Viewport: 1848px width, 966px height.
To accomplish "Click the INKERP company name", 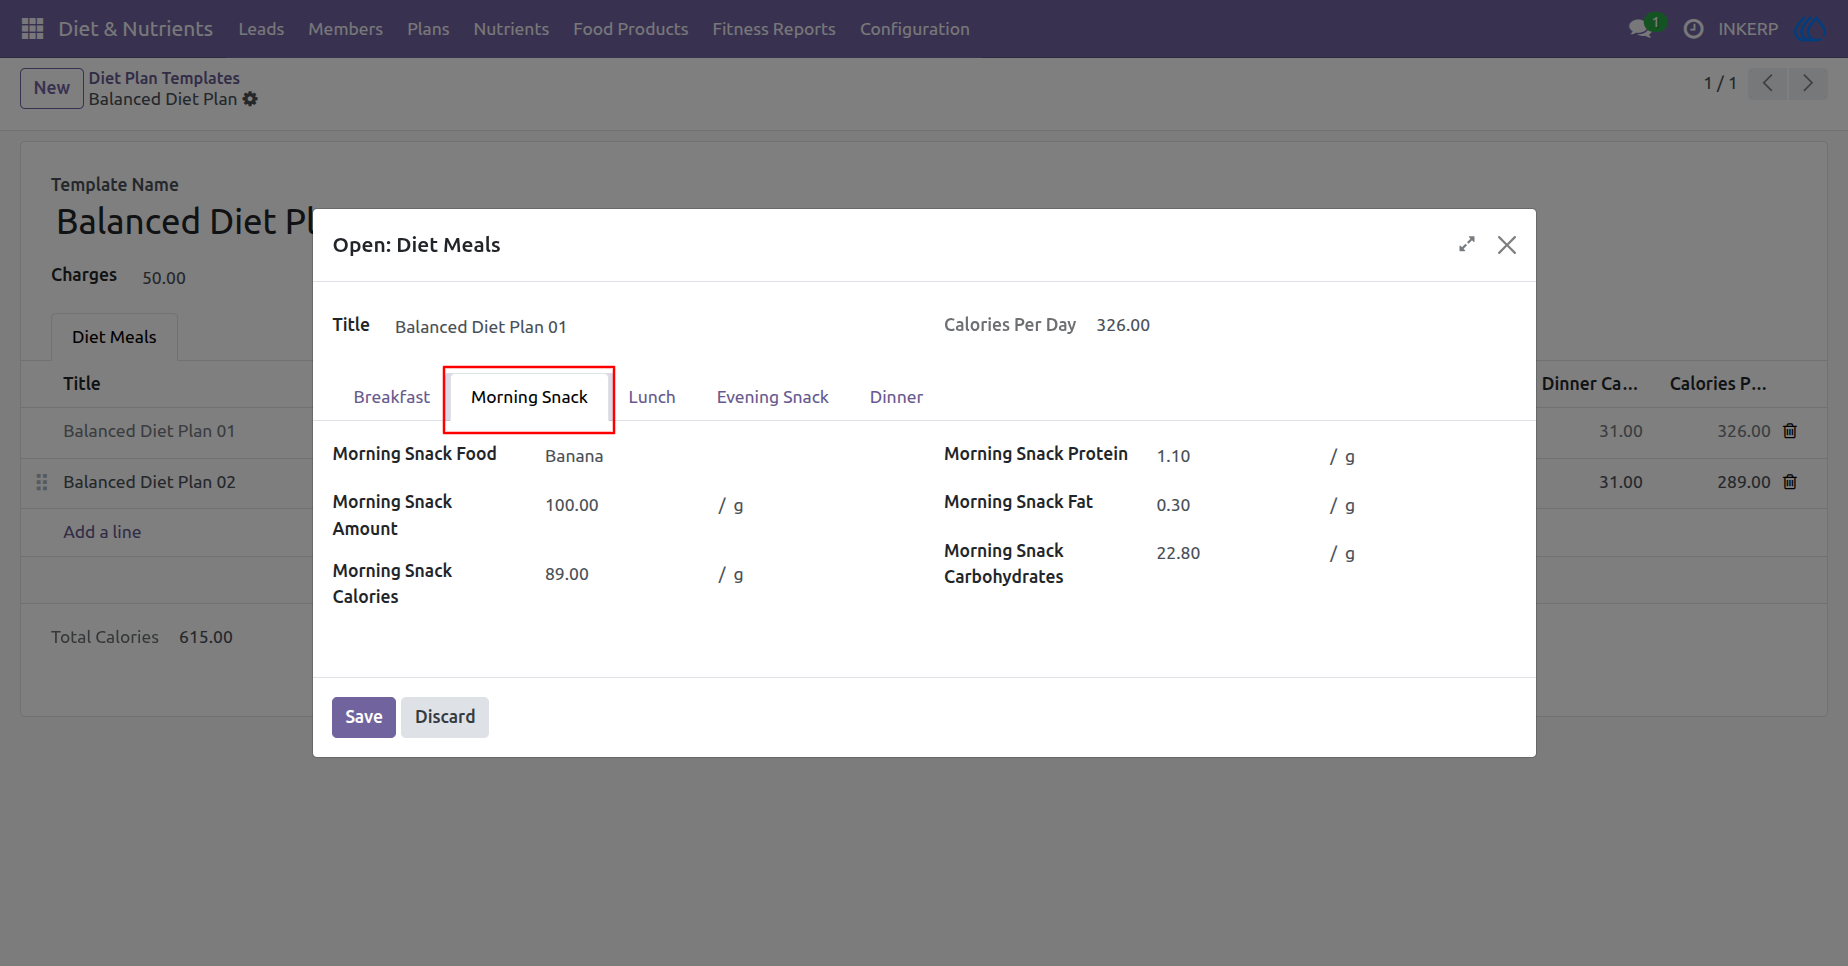I will coord(1748,29).
